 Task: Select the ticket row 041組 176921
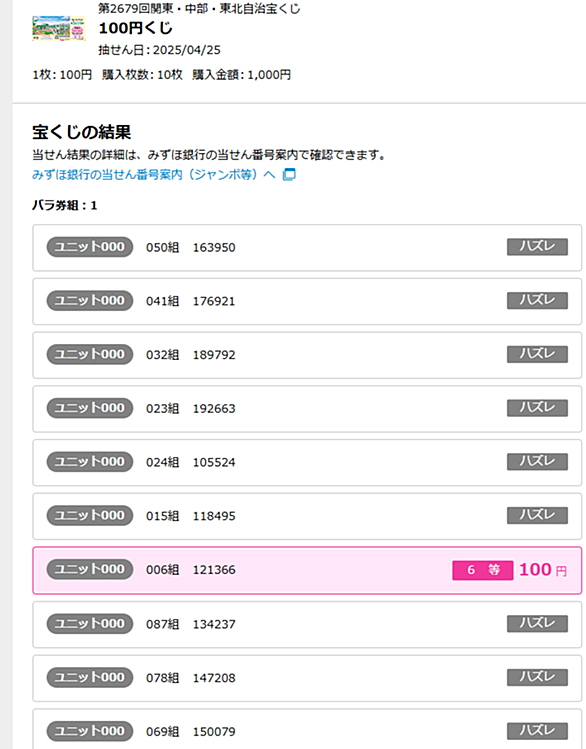307,301
